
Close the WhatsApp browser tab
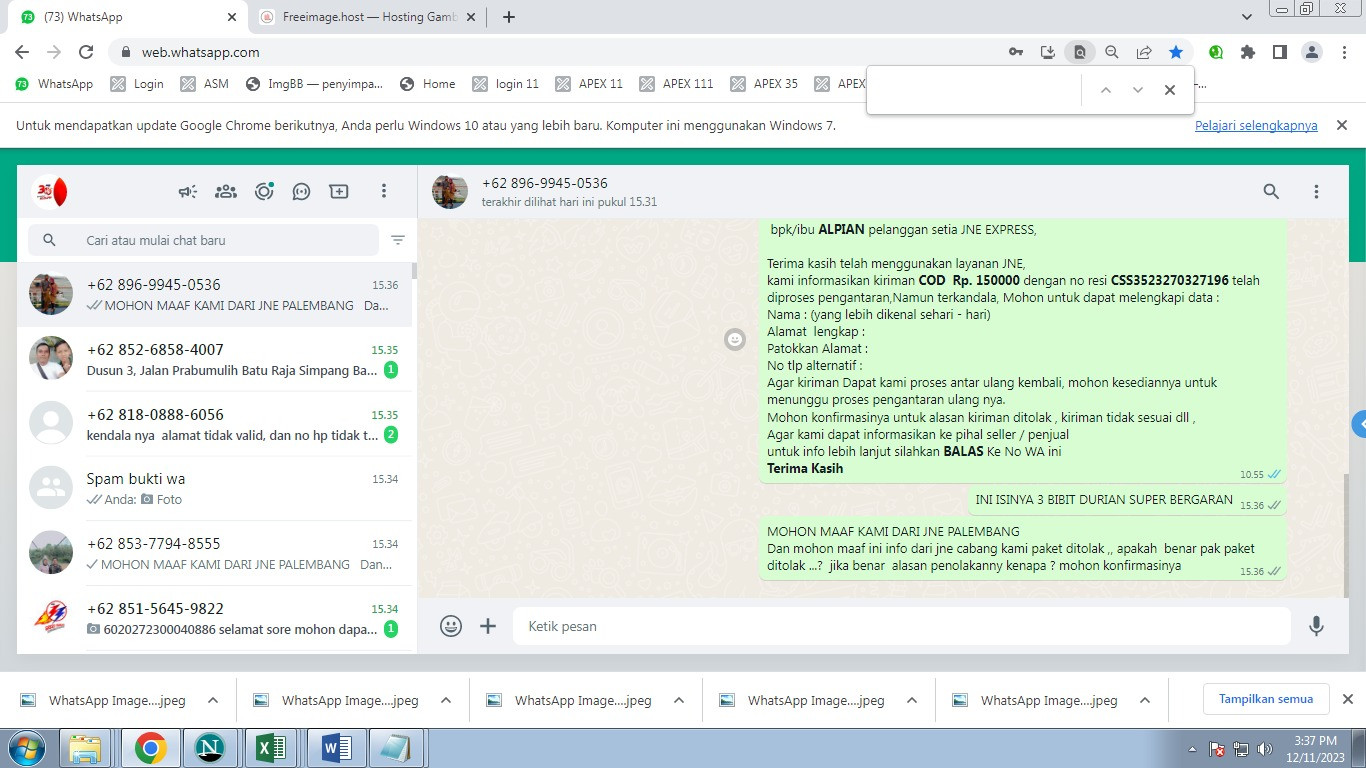pos(232,17)
